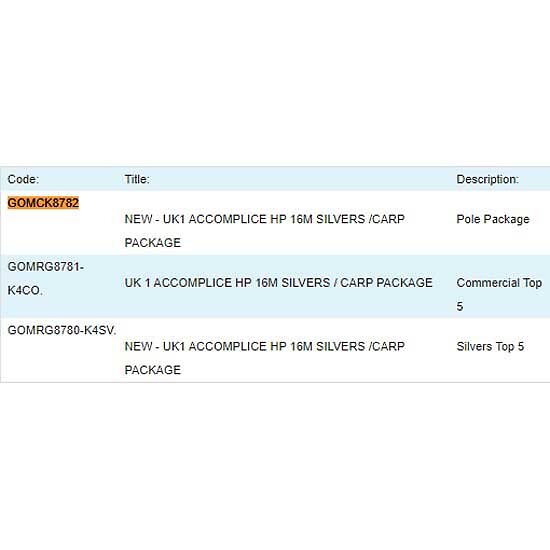The width and height of the screenshot is (550, 550).
Task: Open "UK 1 ACCOMPLICE HP 16M SILVERS / CARP PACKAGE"
Action: click(x=279, y=283)
